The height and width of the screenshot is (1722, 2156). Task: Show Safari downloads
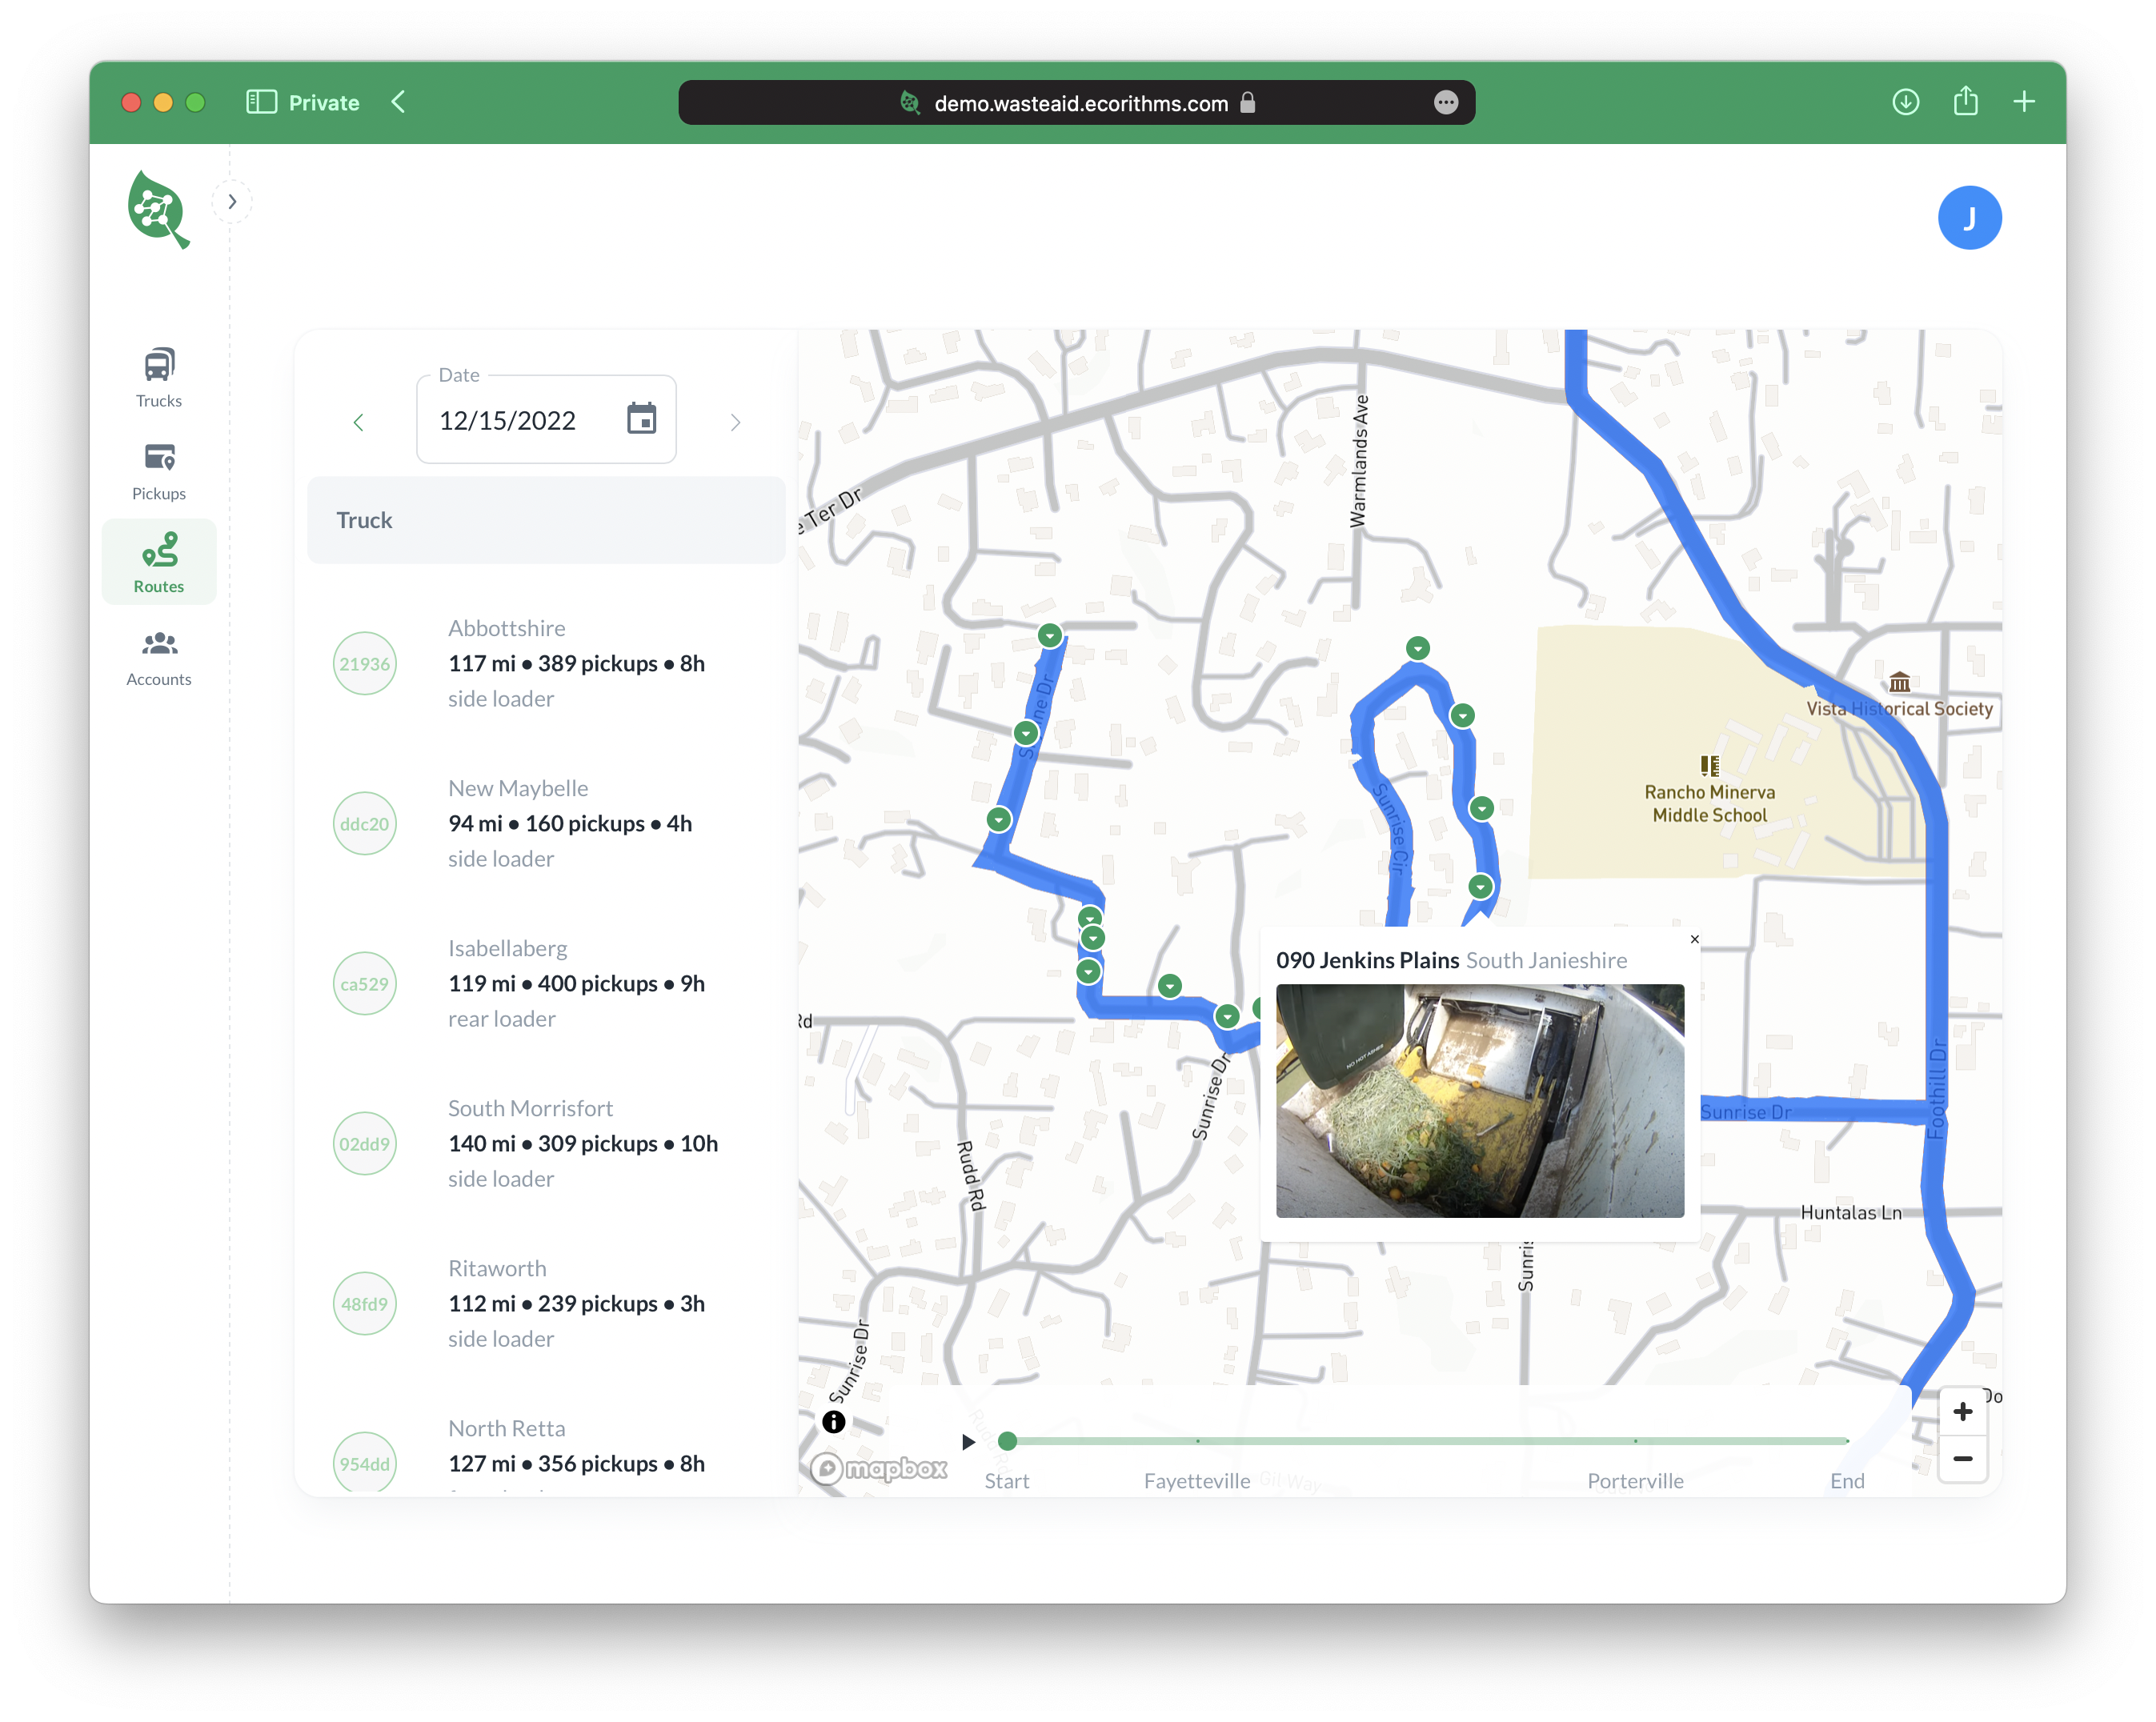coord(1905,102)
